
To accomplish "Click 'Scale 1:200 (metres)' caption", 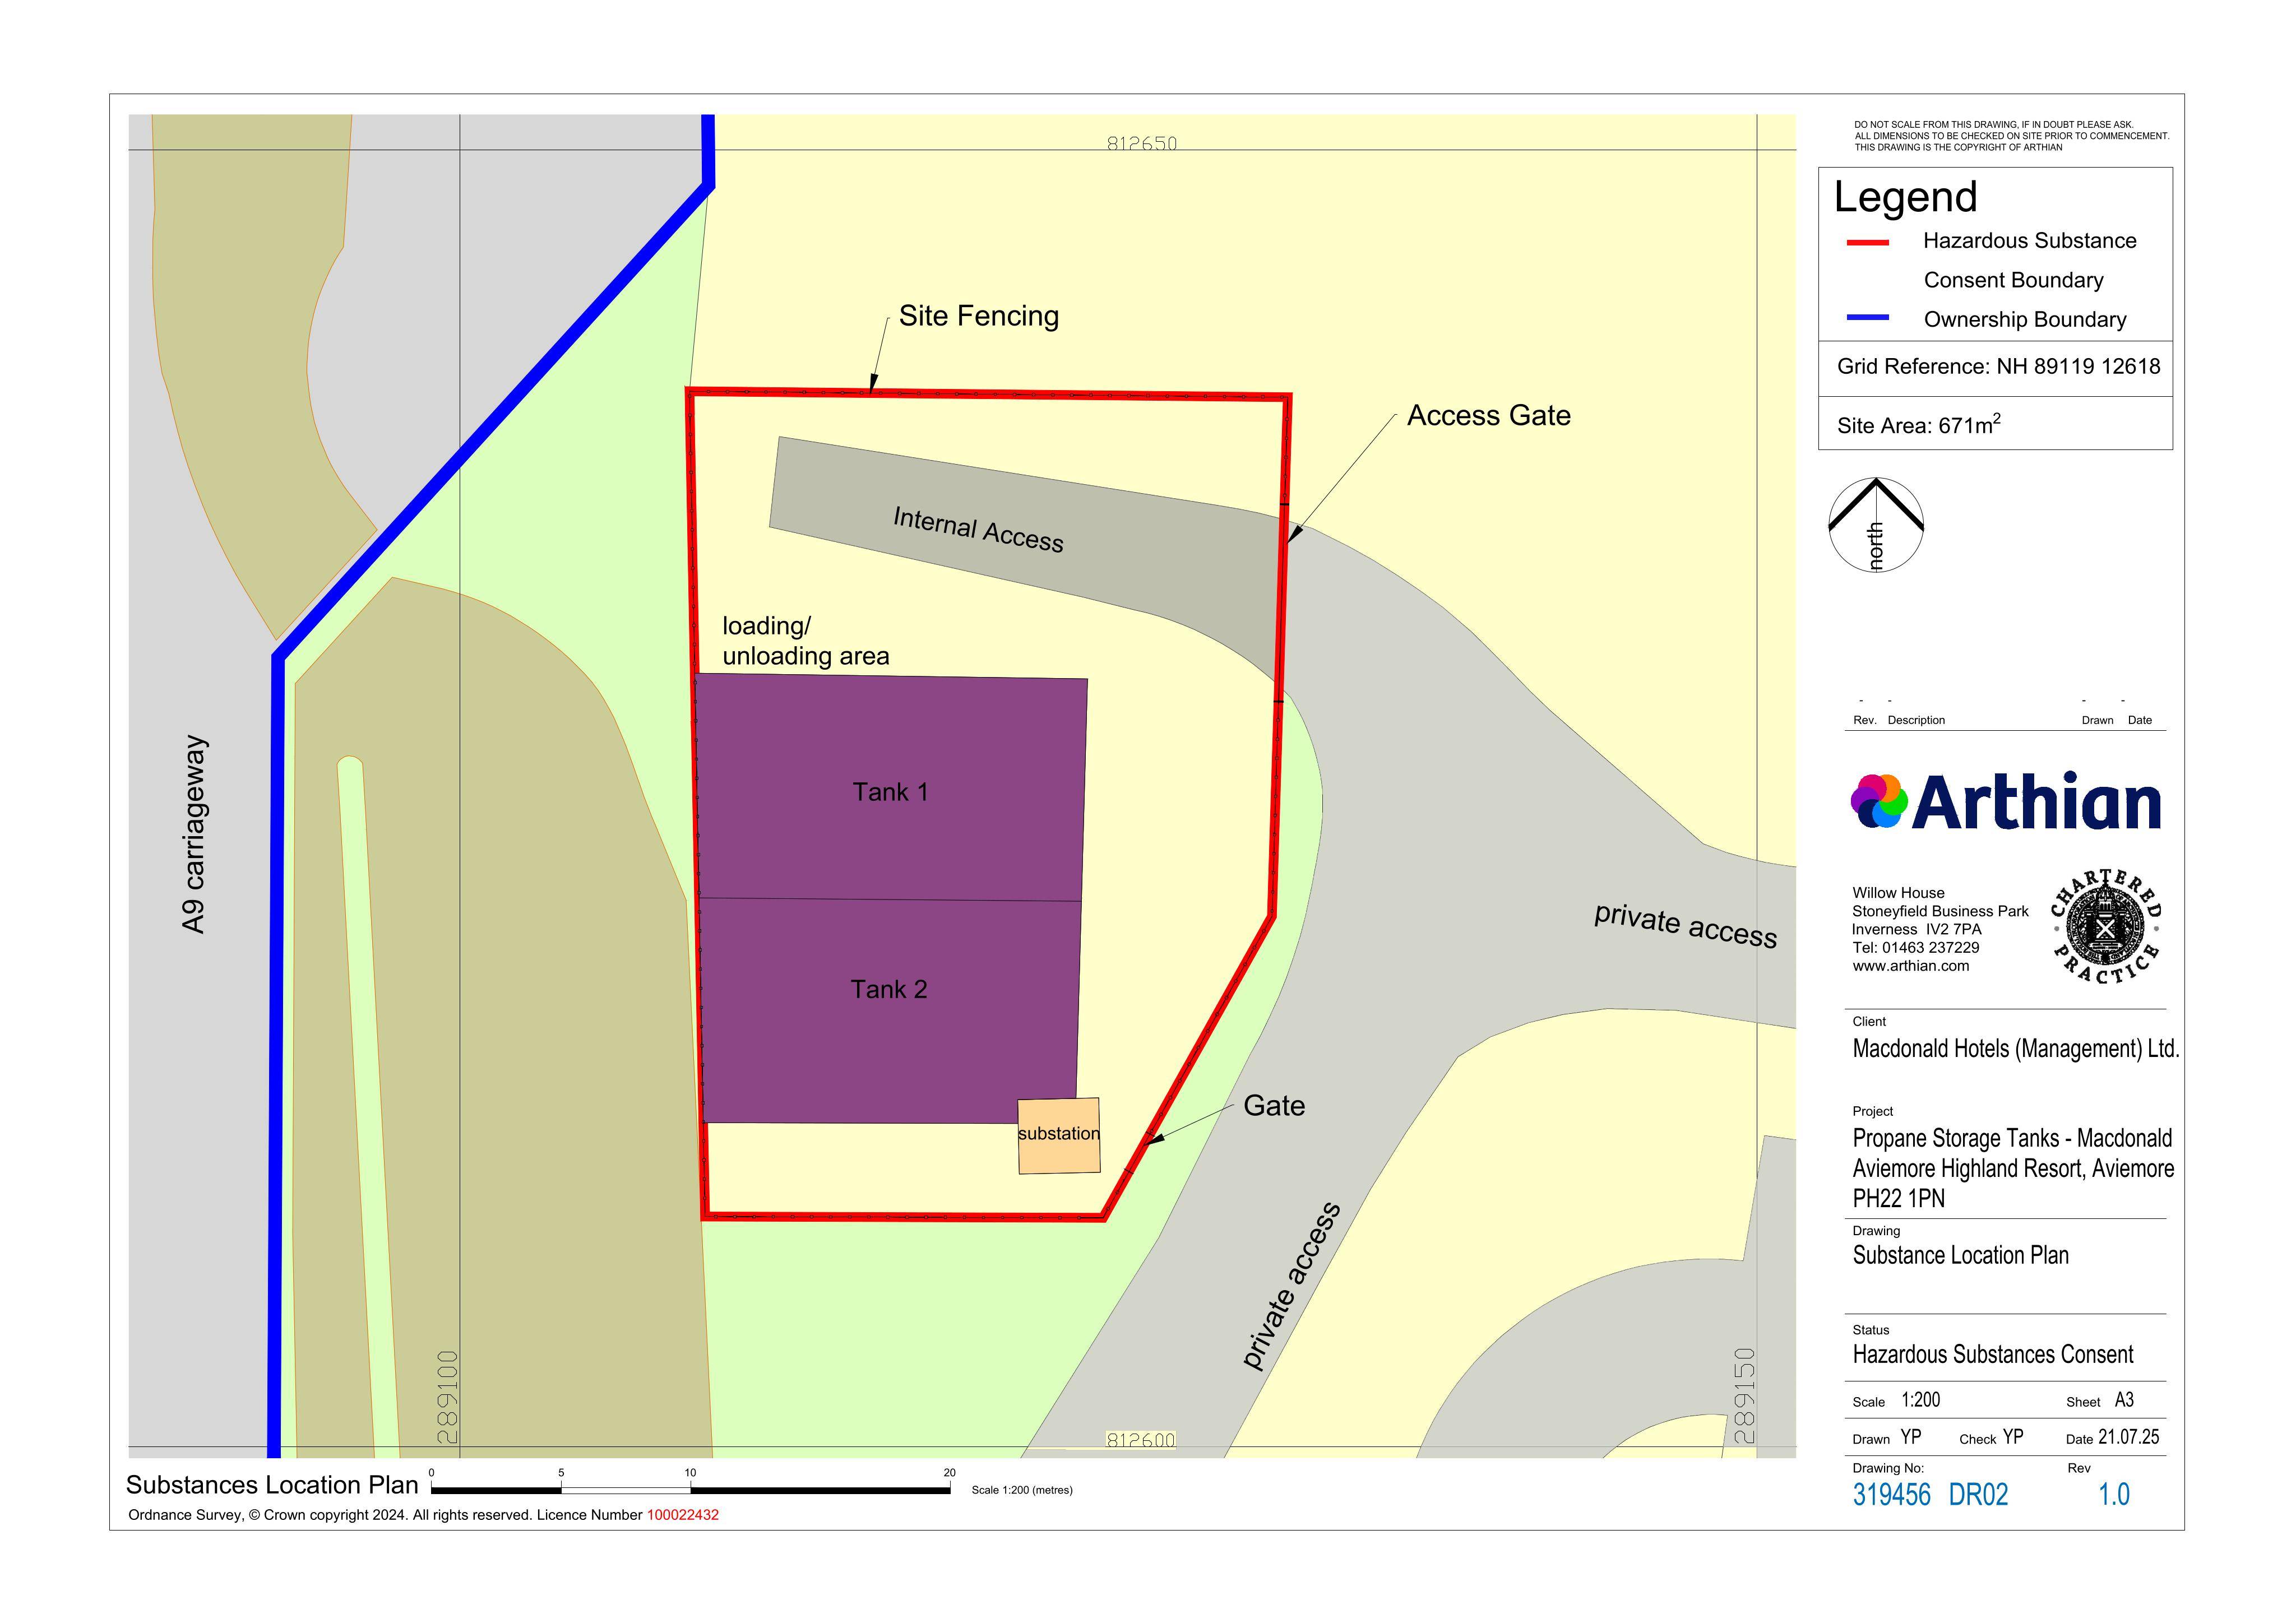I will point(1022,1490).
